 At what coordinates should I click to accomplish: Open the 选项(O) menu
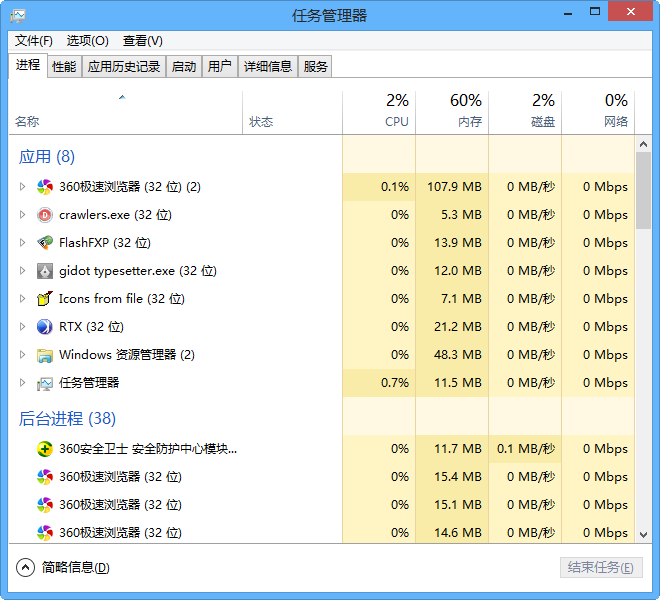[x=88, y=41]
